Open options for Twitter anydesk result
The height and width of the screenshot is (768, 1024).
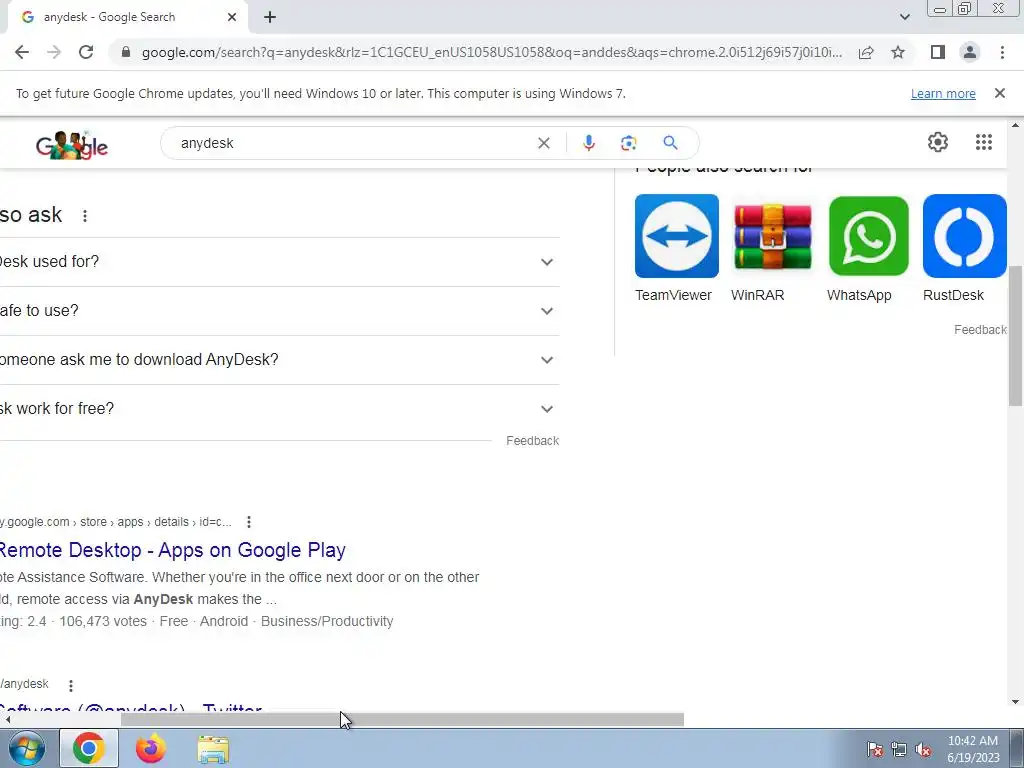coord(71,685)
